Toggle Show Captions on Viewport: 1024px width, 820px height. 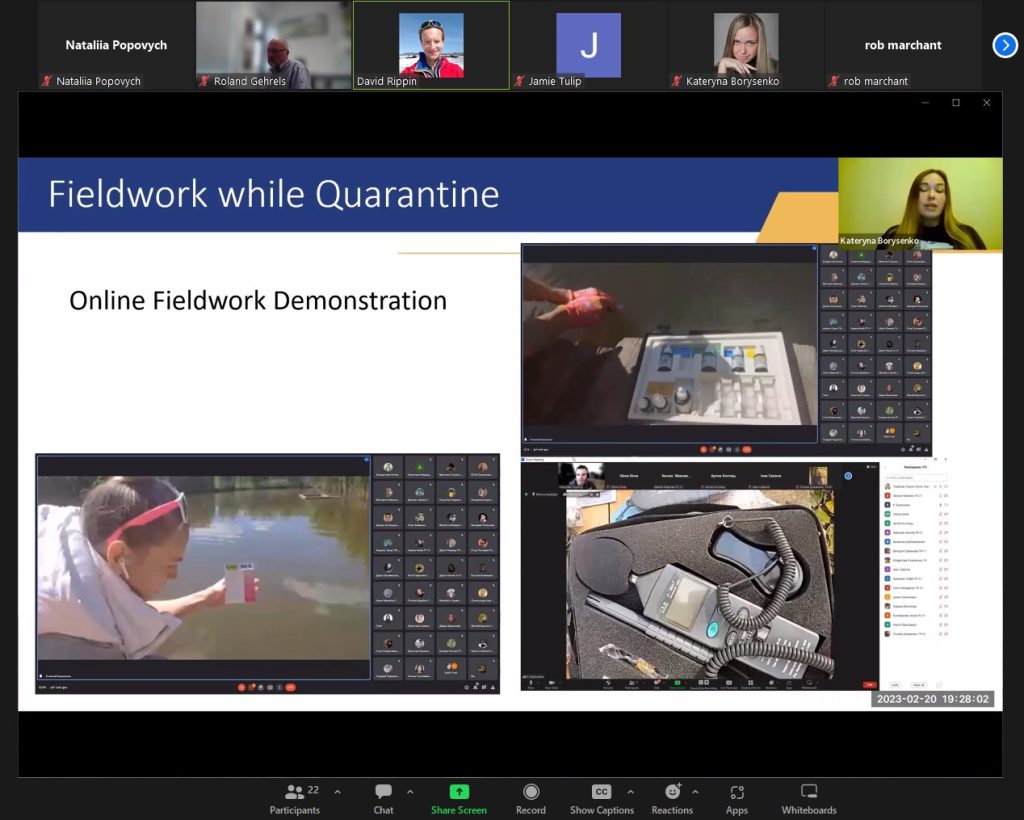pyautogui.click(x=601, y=798)
